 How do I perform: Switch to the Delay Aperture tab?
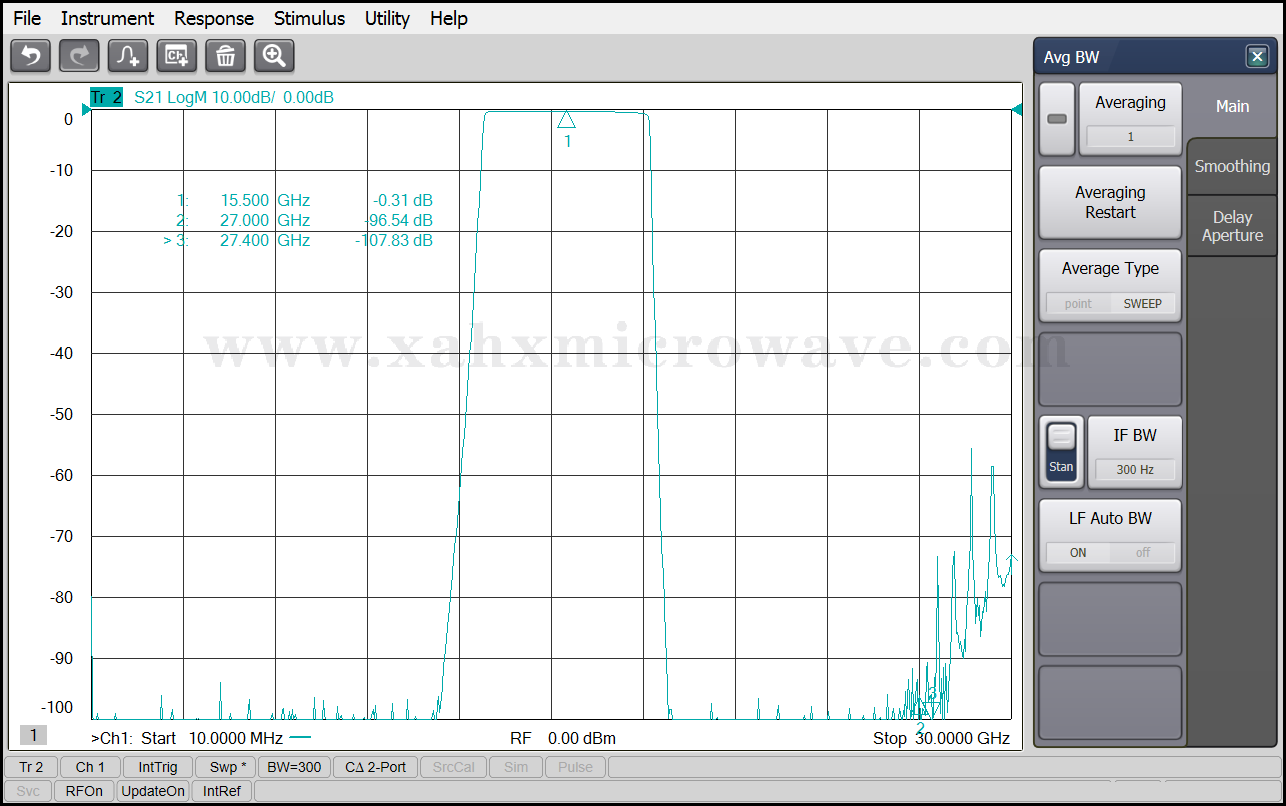[1232, 226]
